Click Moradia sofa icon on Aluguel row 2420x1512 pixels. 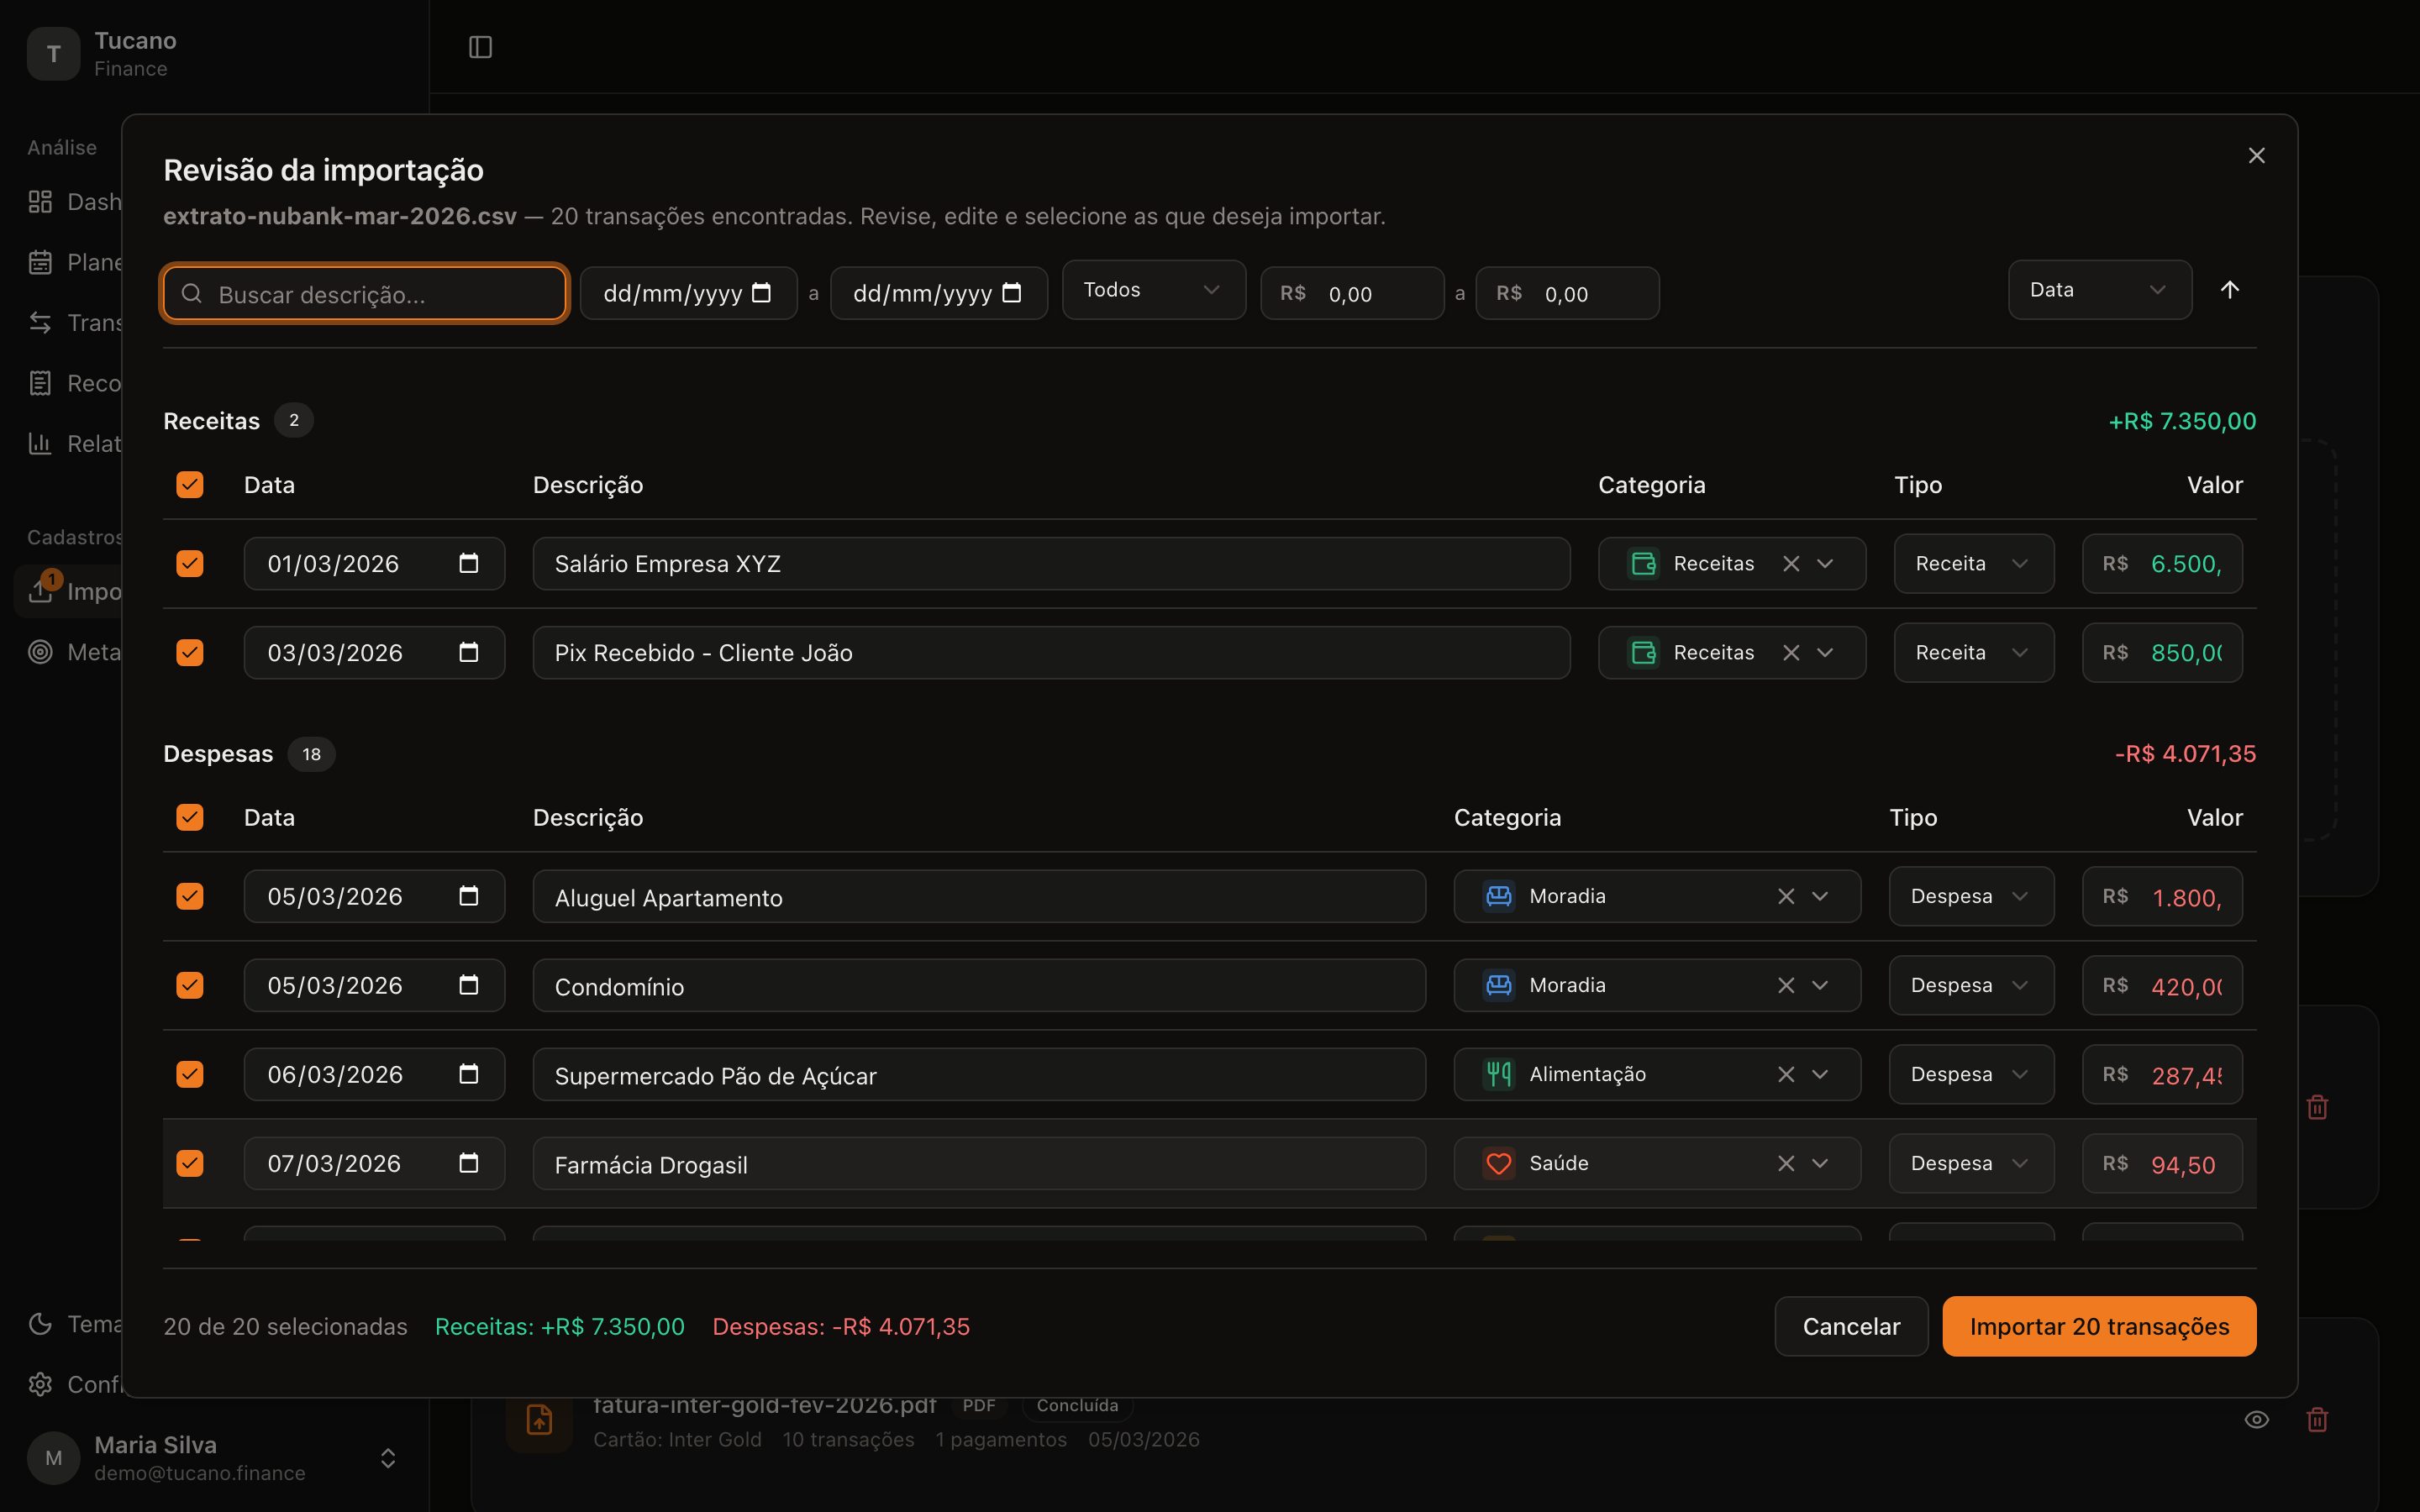1498,896
